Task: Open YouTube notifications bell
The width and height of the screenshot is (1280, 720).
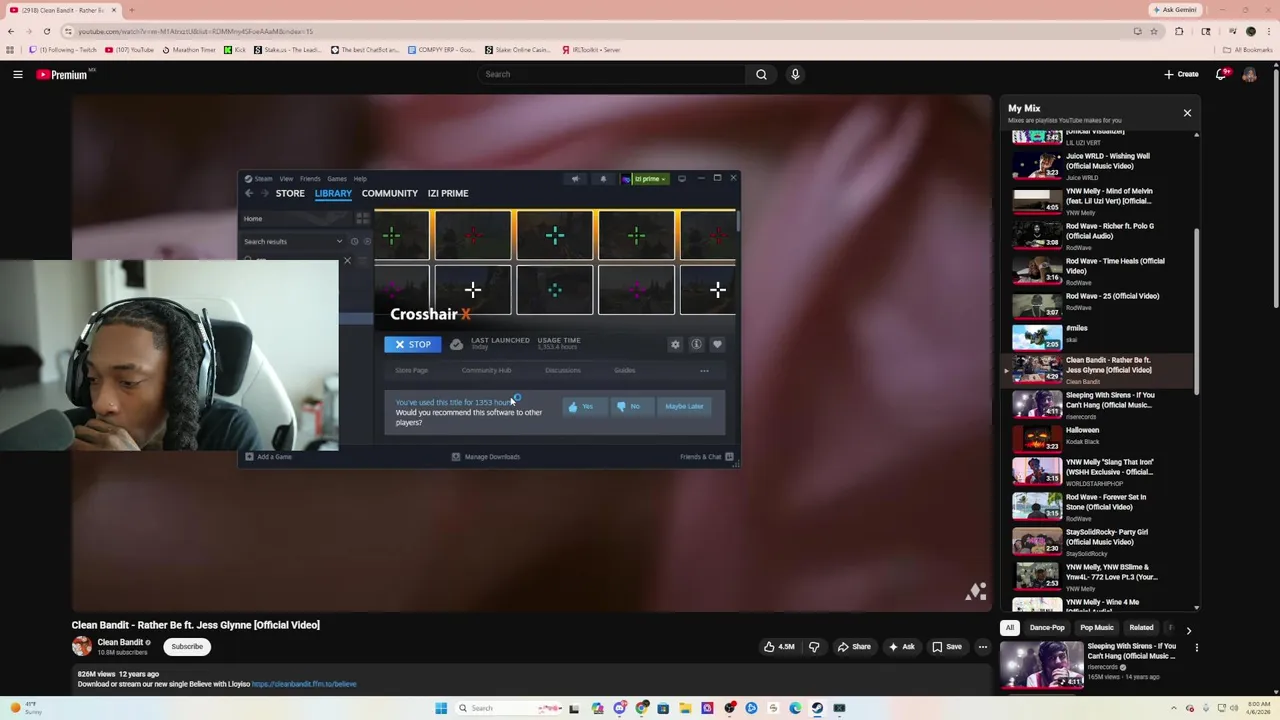Action: pos(1222,74)
